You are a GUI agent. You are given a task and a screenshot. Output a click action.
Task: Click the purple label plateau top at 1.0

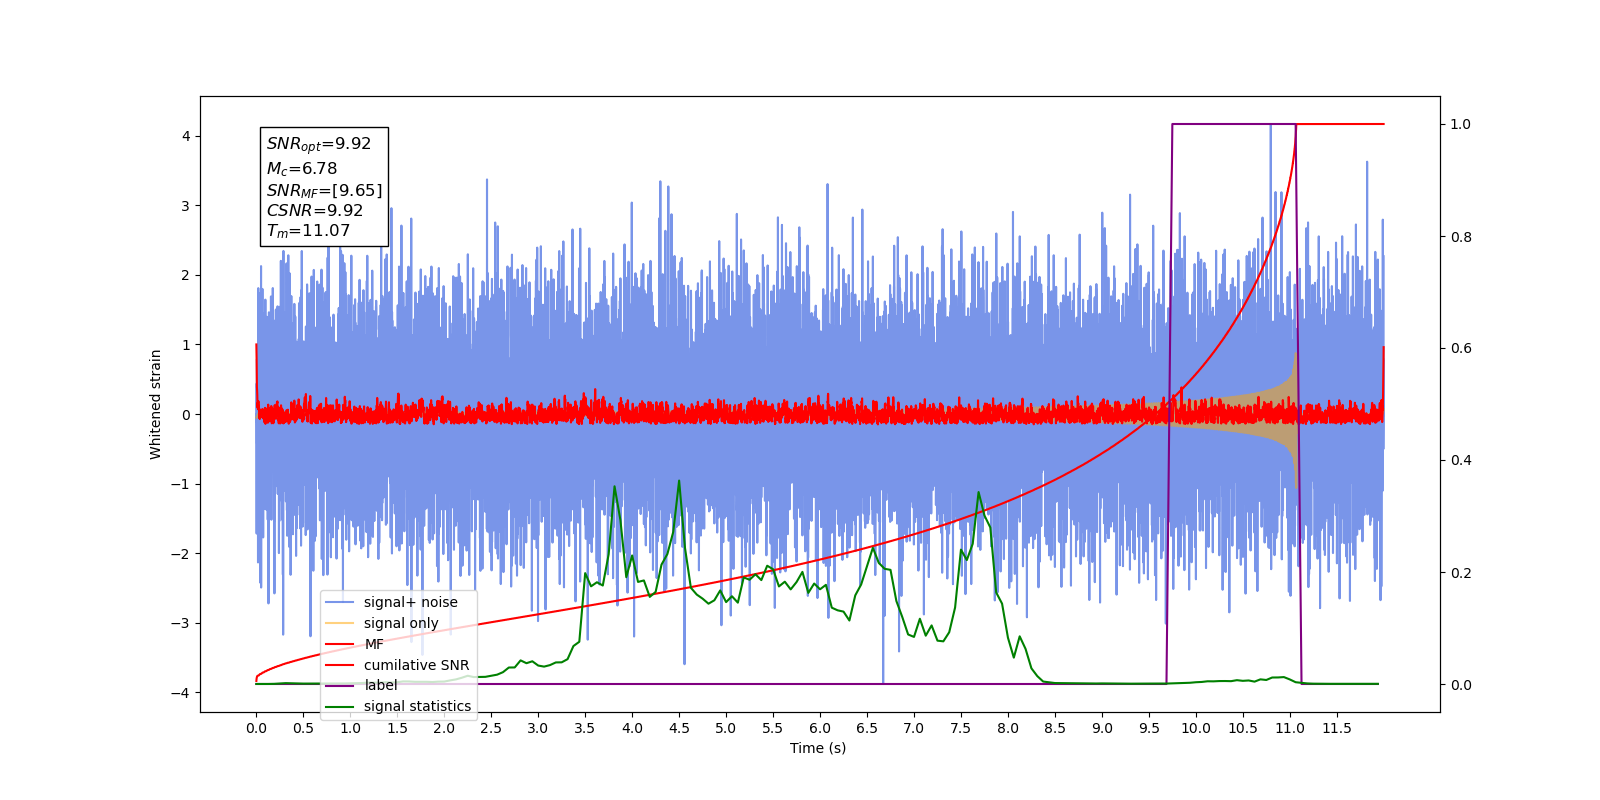[x=1234, y=124]
